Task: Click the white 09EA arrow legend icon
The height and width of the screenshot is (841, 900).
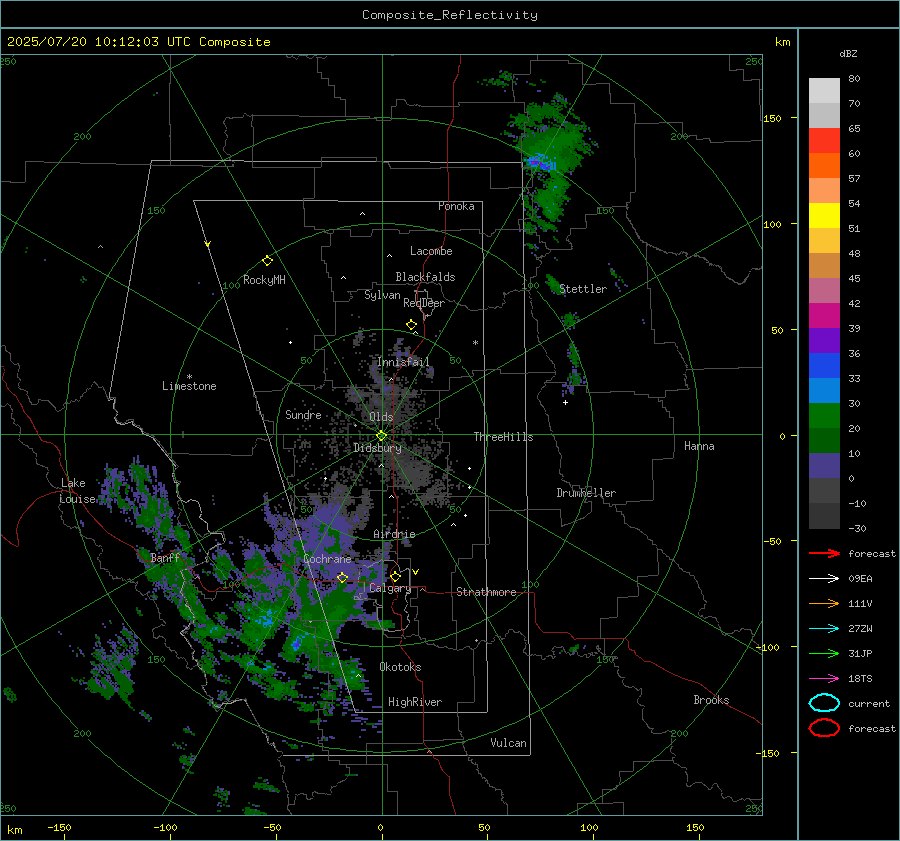Action: click(824, 579)
